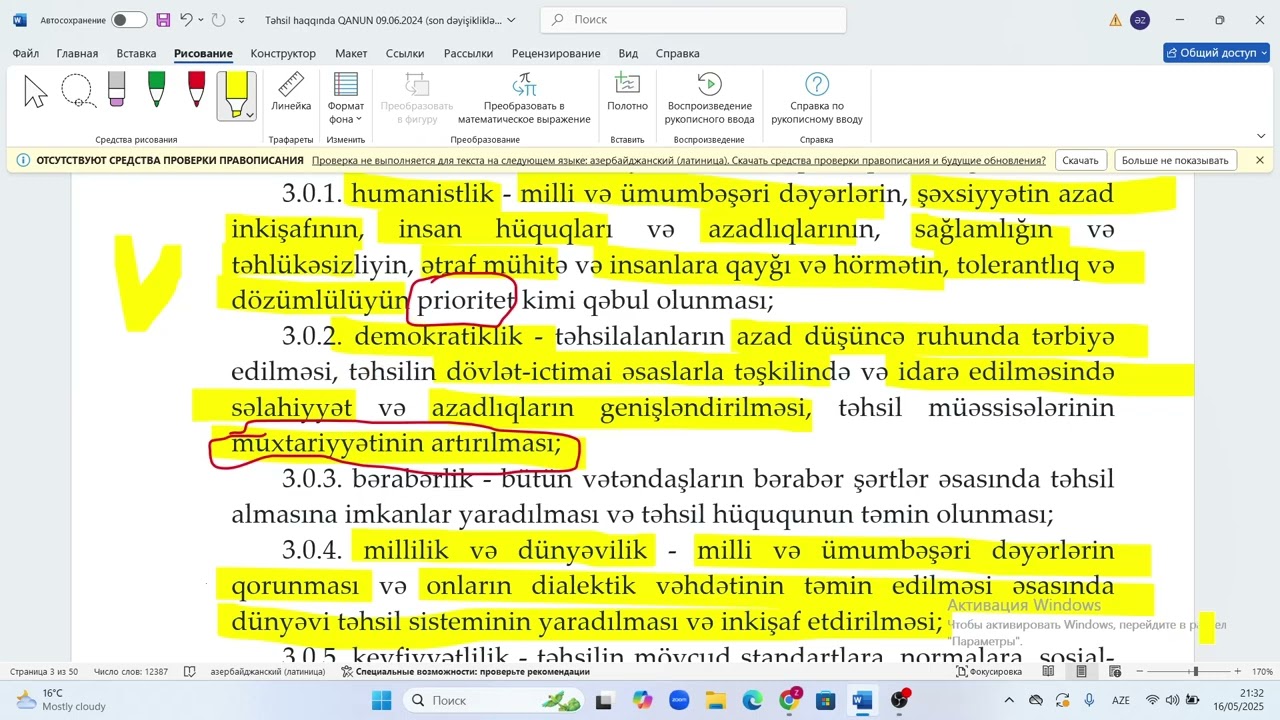Dismiss the spellcheck notification bar
1280x720 pixels.
tap(1260, 160)
